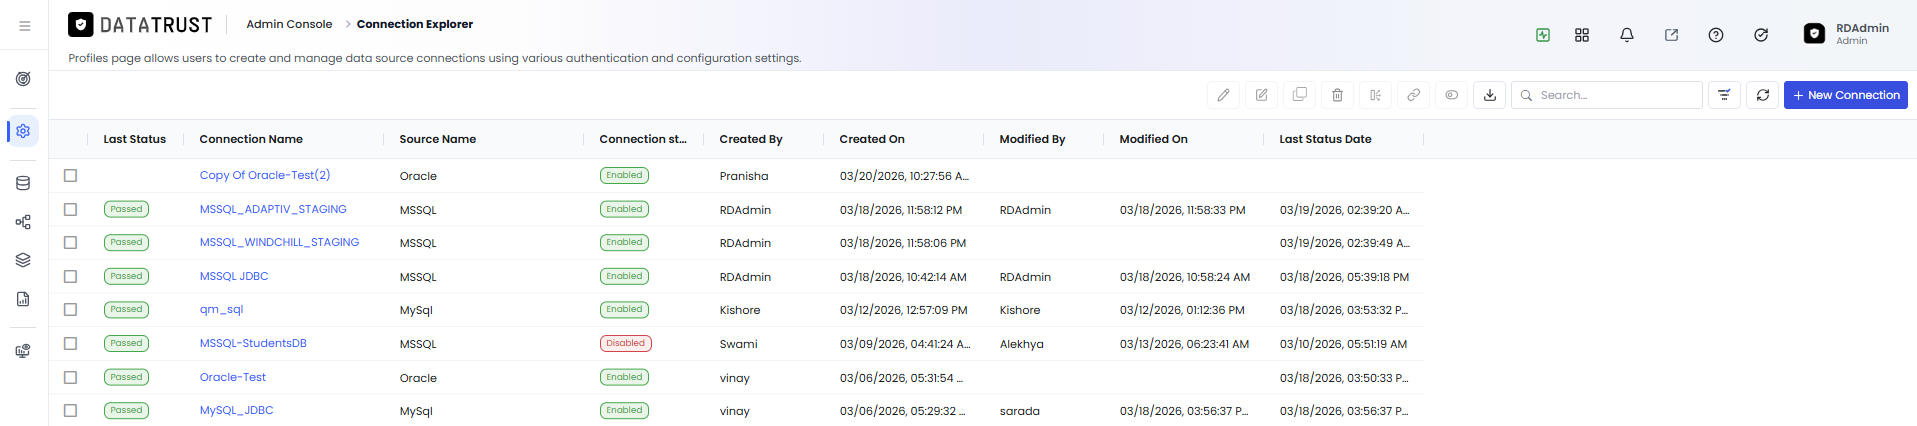Check the MSSQL_ADAPTIV_STAGING row checkbox
This screenshot has height=426, width=1917.
70,209
